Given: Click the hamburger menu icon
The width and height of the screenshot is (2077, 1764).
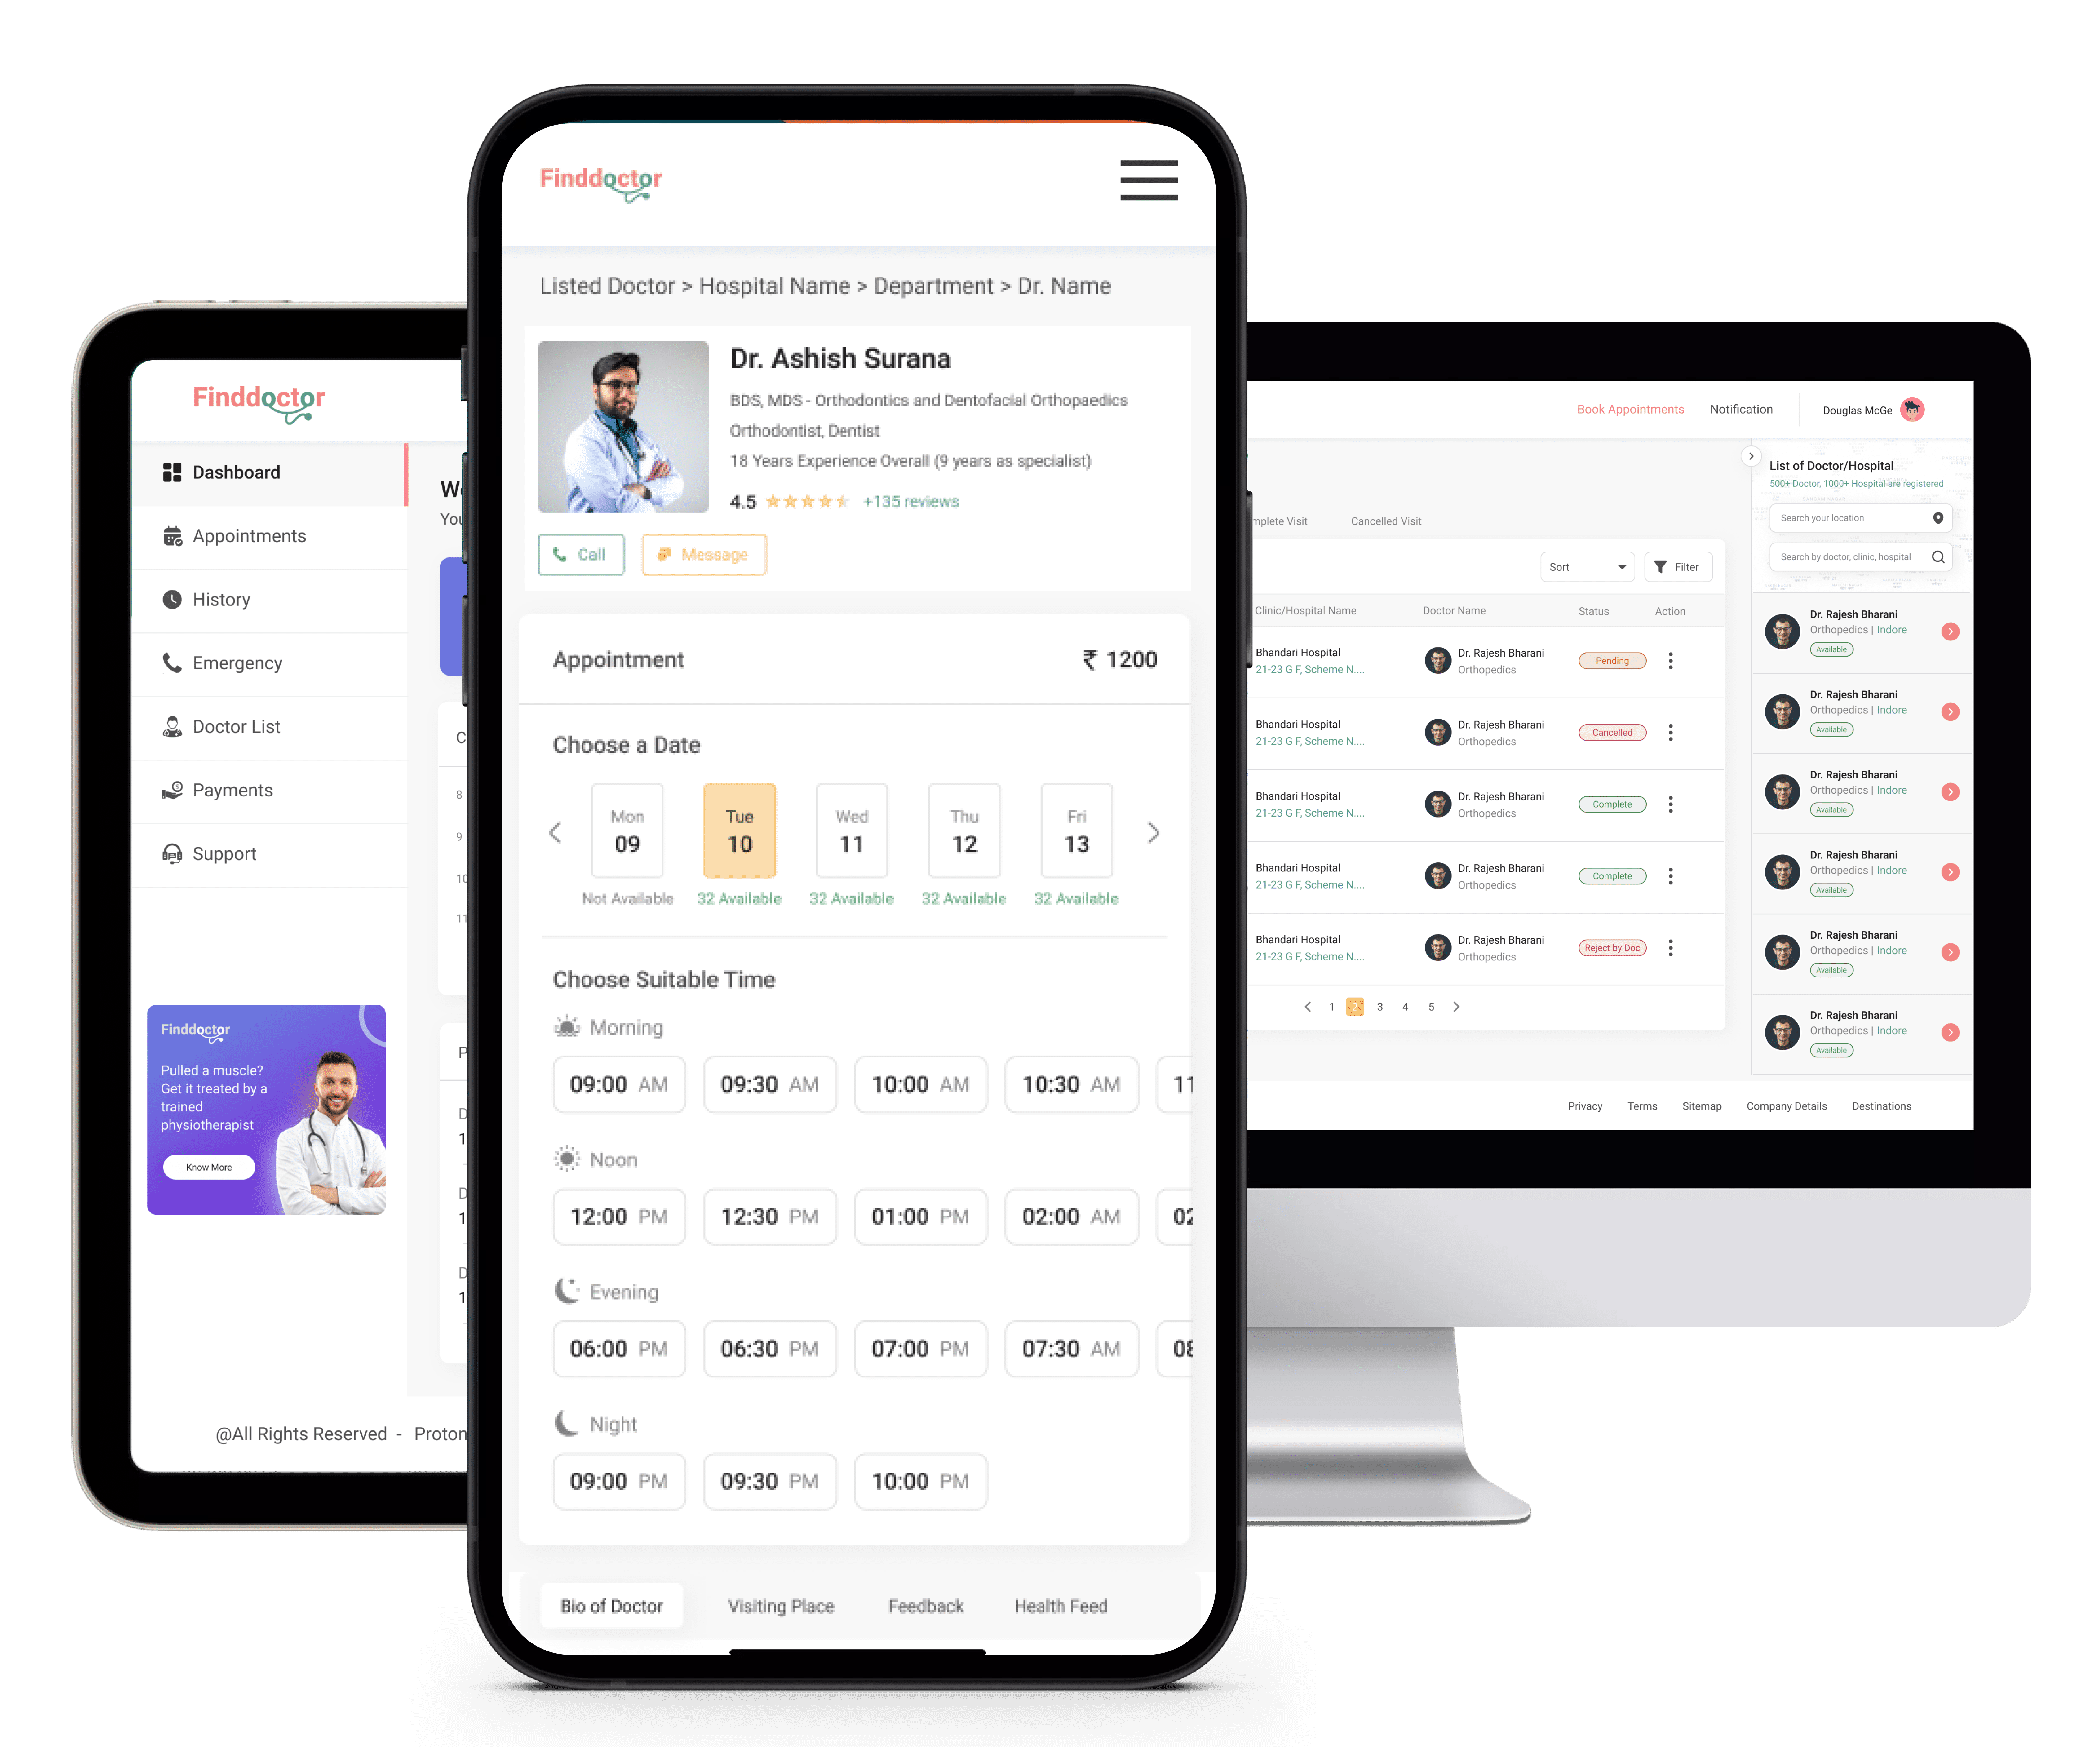Looking at the screenshot, I should click(1149, 180).
